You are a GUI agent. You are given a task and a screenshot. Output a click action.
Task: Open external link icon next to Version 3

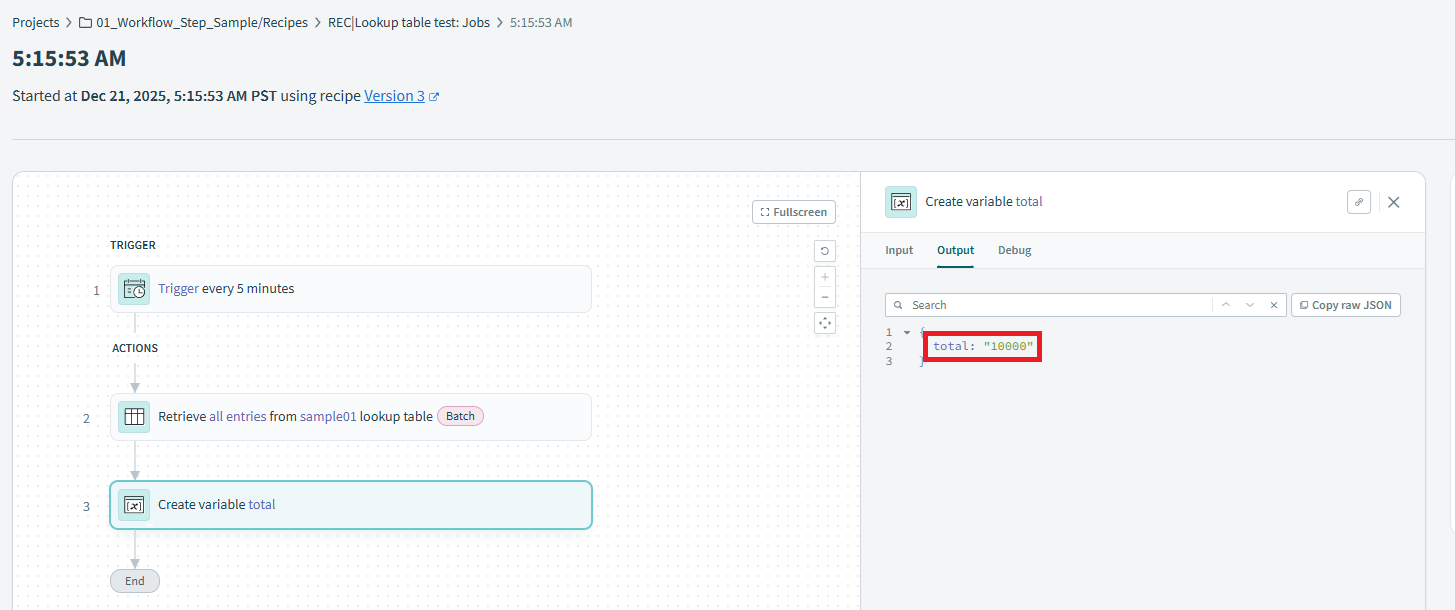[x=434, y=97]
